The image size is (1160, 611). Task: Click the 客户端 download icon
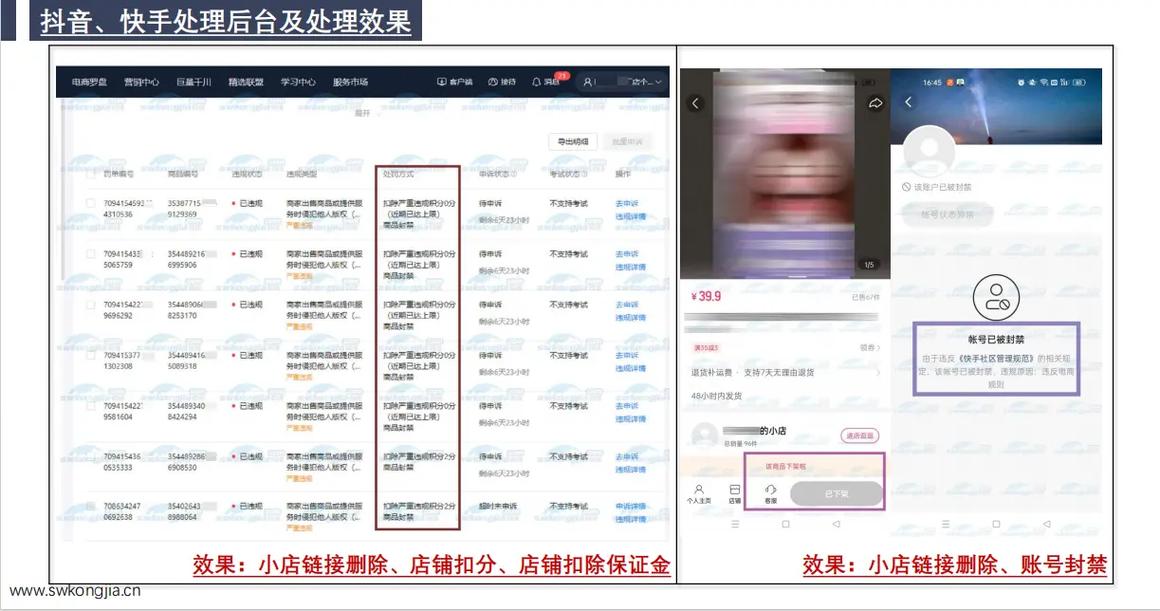click(x=442, y=82)
